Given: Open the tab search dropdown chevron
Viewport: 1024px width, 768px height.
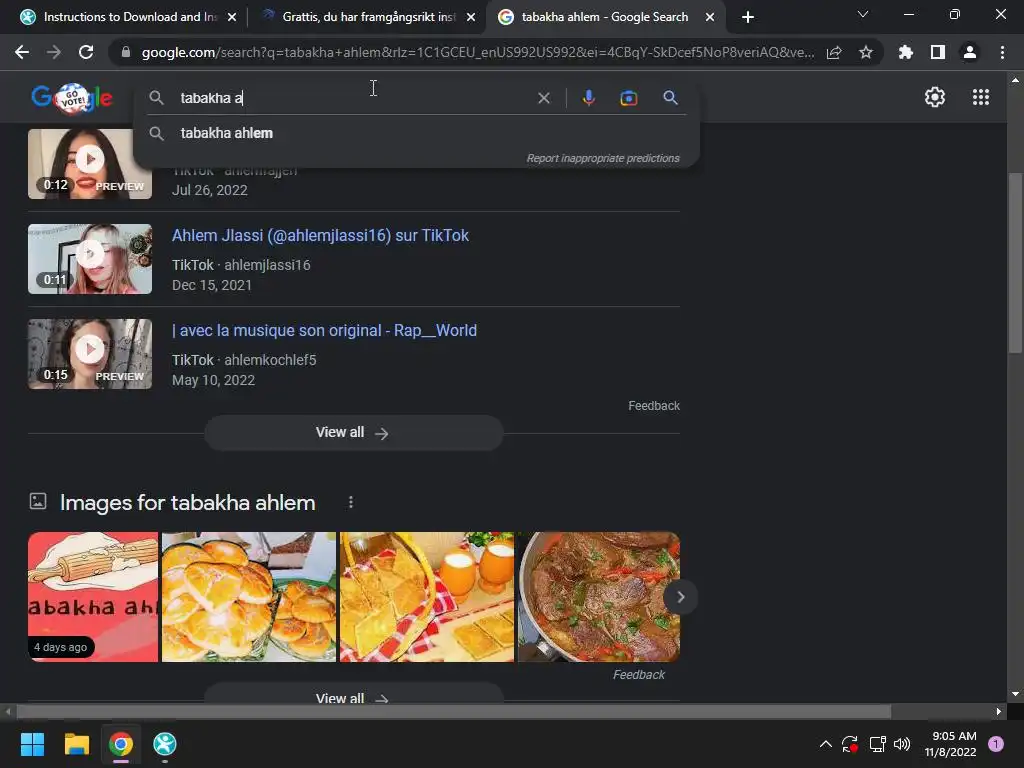Looking at the screenshot, I should coord(863,14).
